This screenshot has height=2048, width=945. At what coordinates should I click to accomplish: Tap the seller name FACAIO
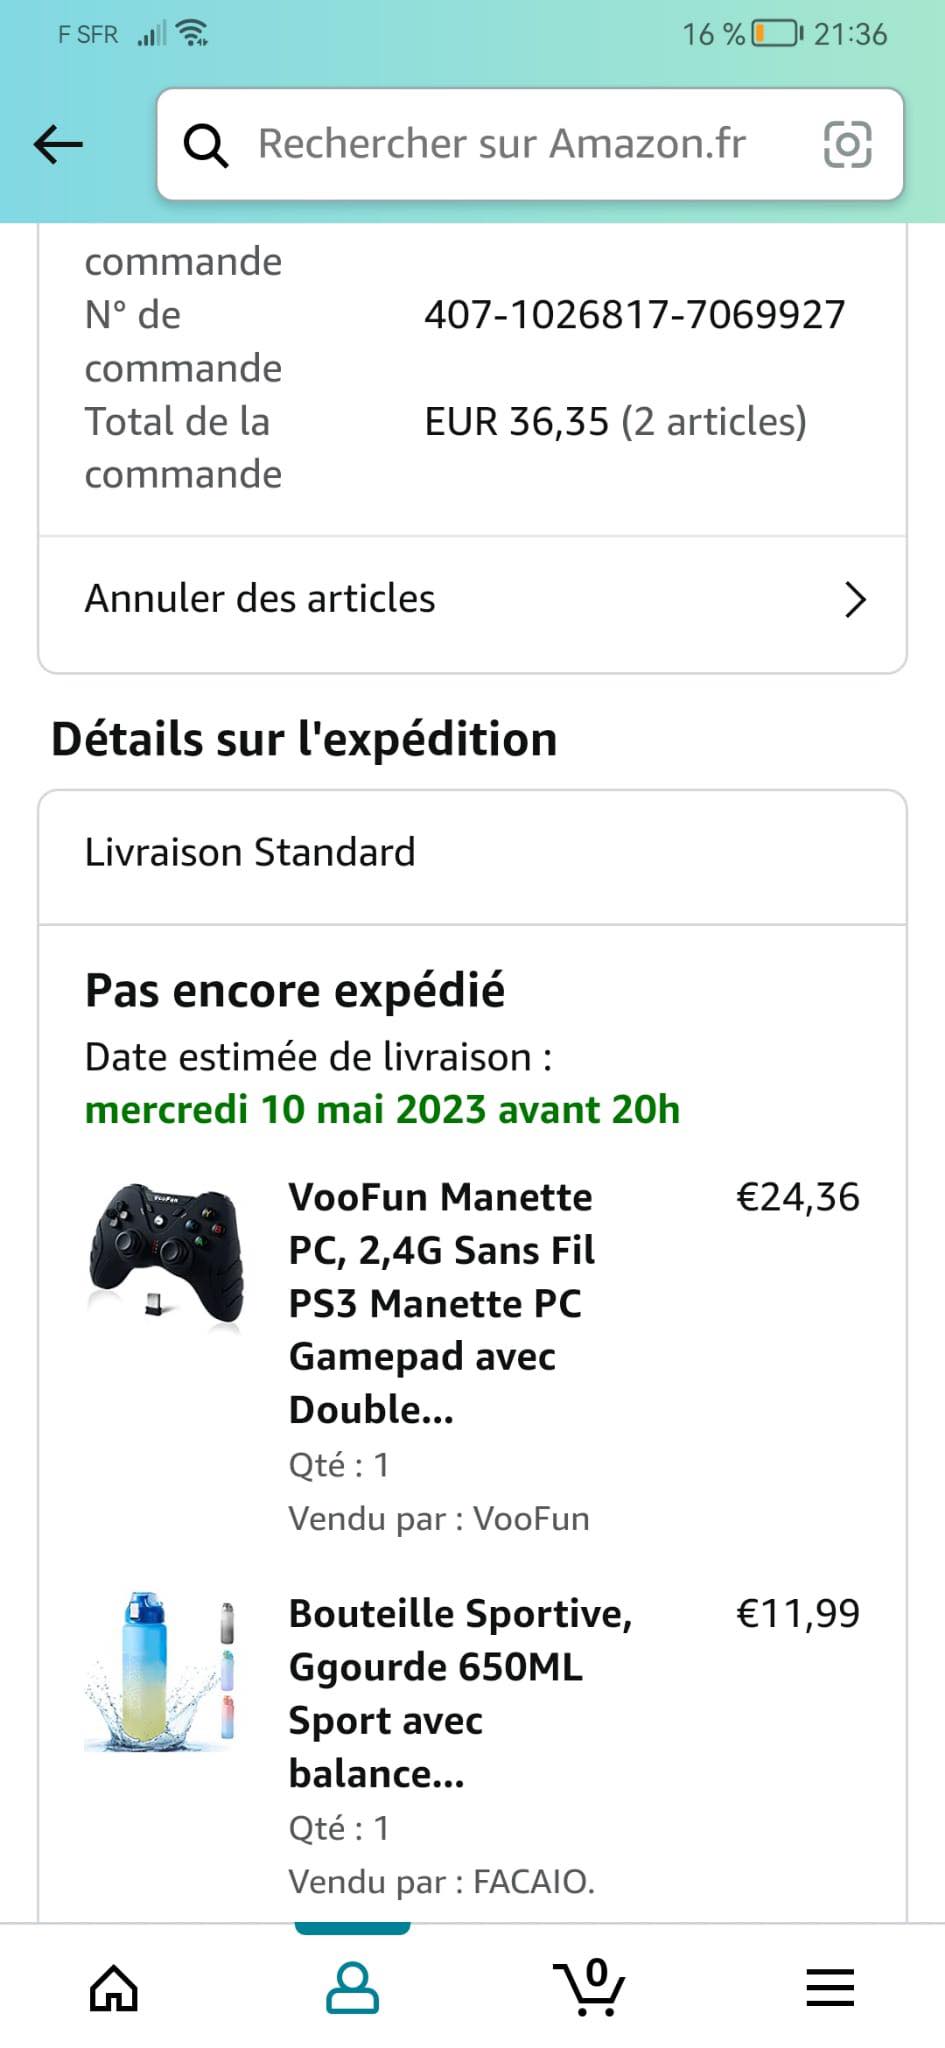[x=533, y=1881]
